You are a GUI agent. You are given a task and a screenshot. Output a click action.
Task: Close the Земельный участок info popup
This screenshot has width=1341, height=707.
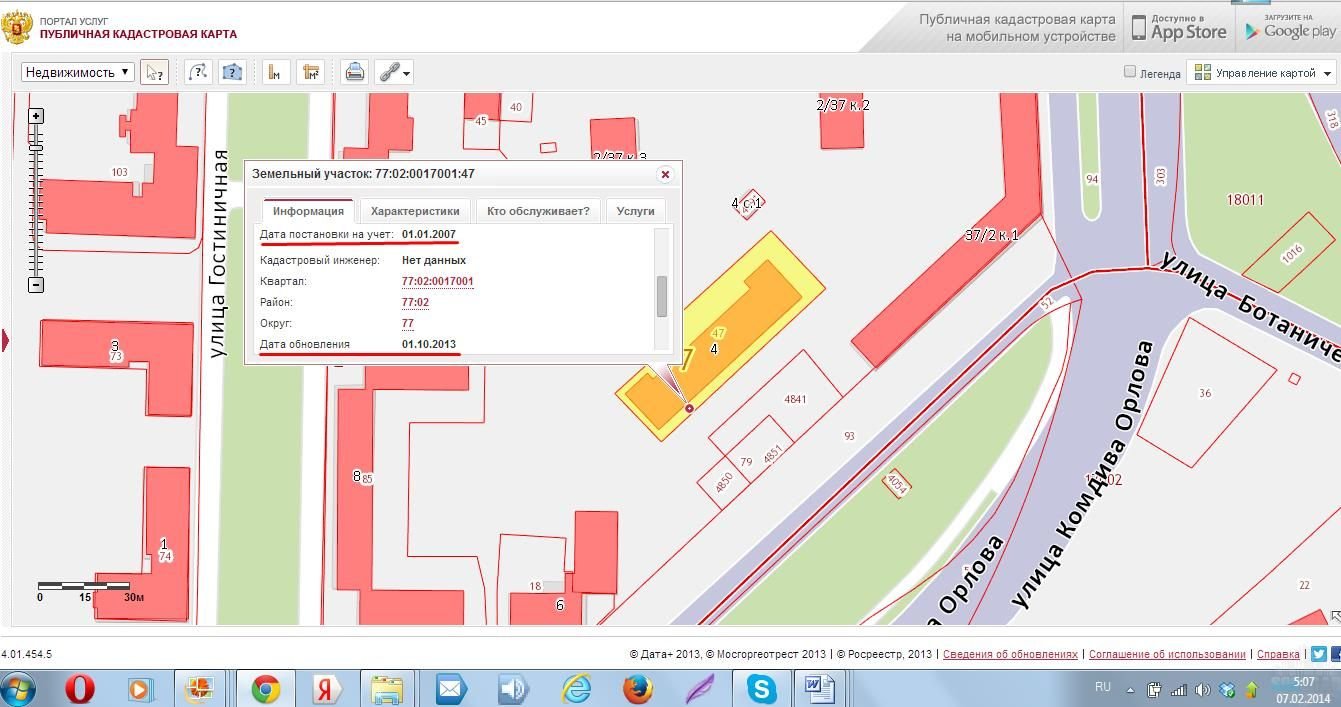point(665,174)
